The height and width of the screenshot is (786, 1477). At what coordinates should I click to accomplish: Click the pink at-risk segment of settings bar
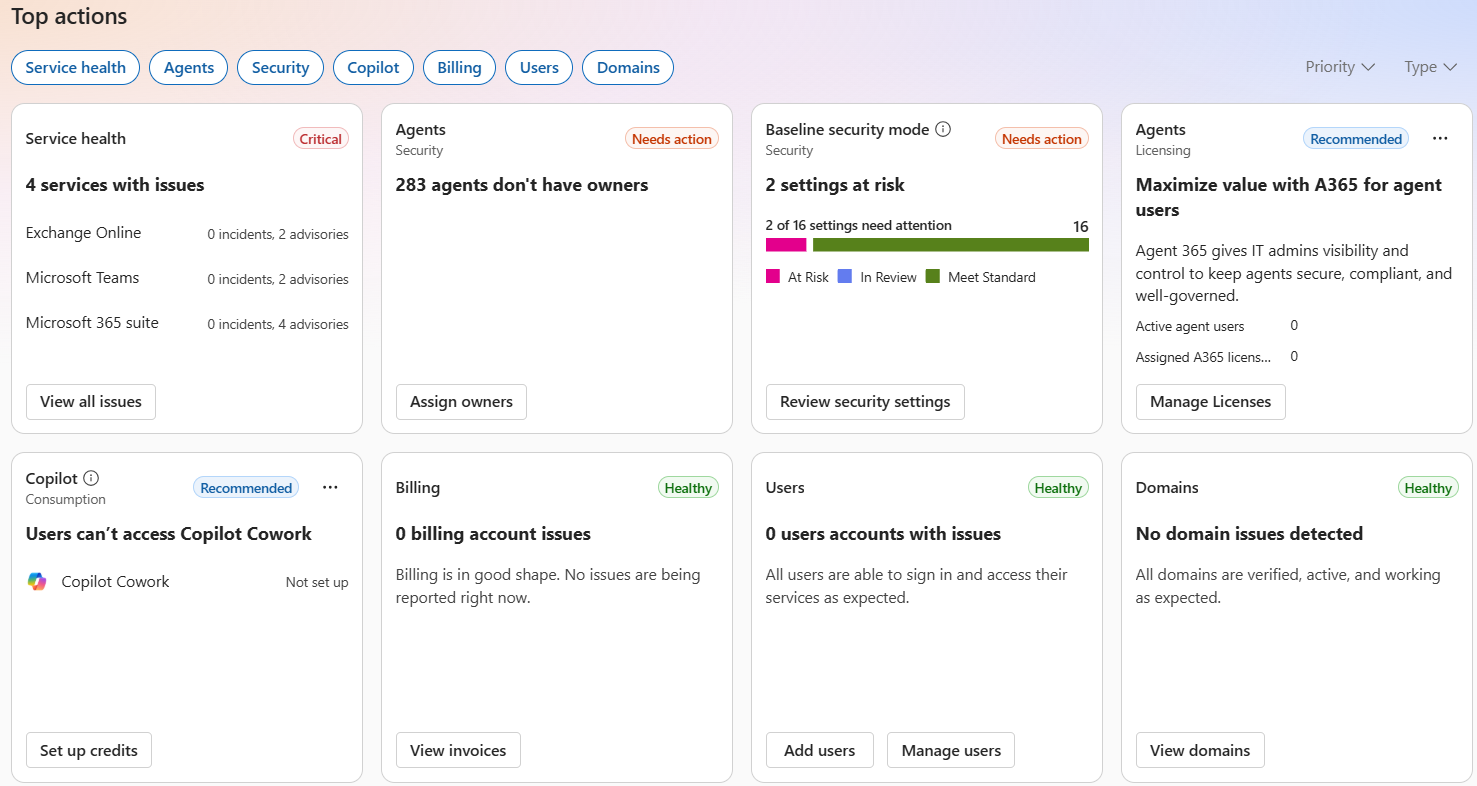click(x=786, y=245)
